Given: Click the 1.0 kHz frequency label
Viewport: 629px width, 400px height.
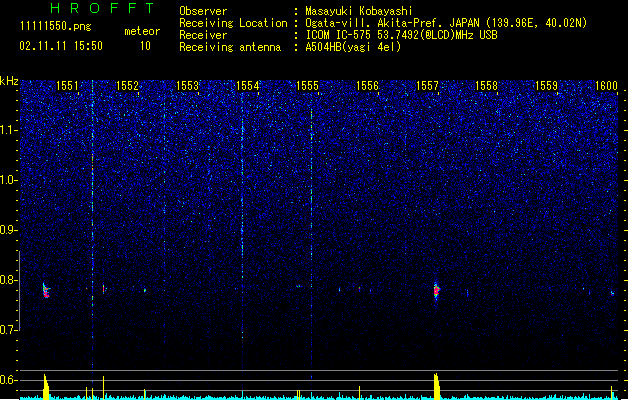Looking at the screenshot, I should 9,180.
